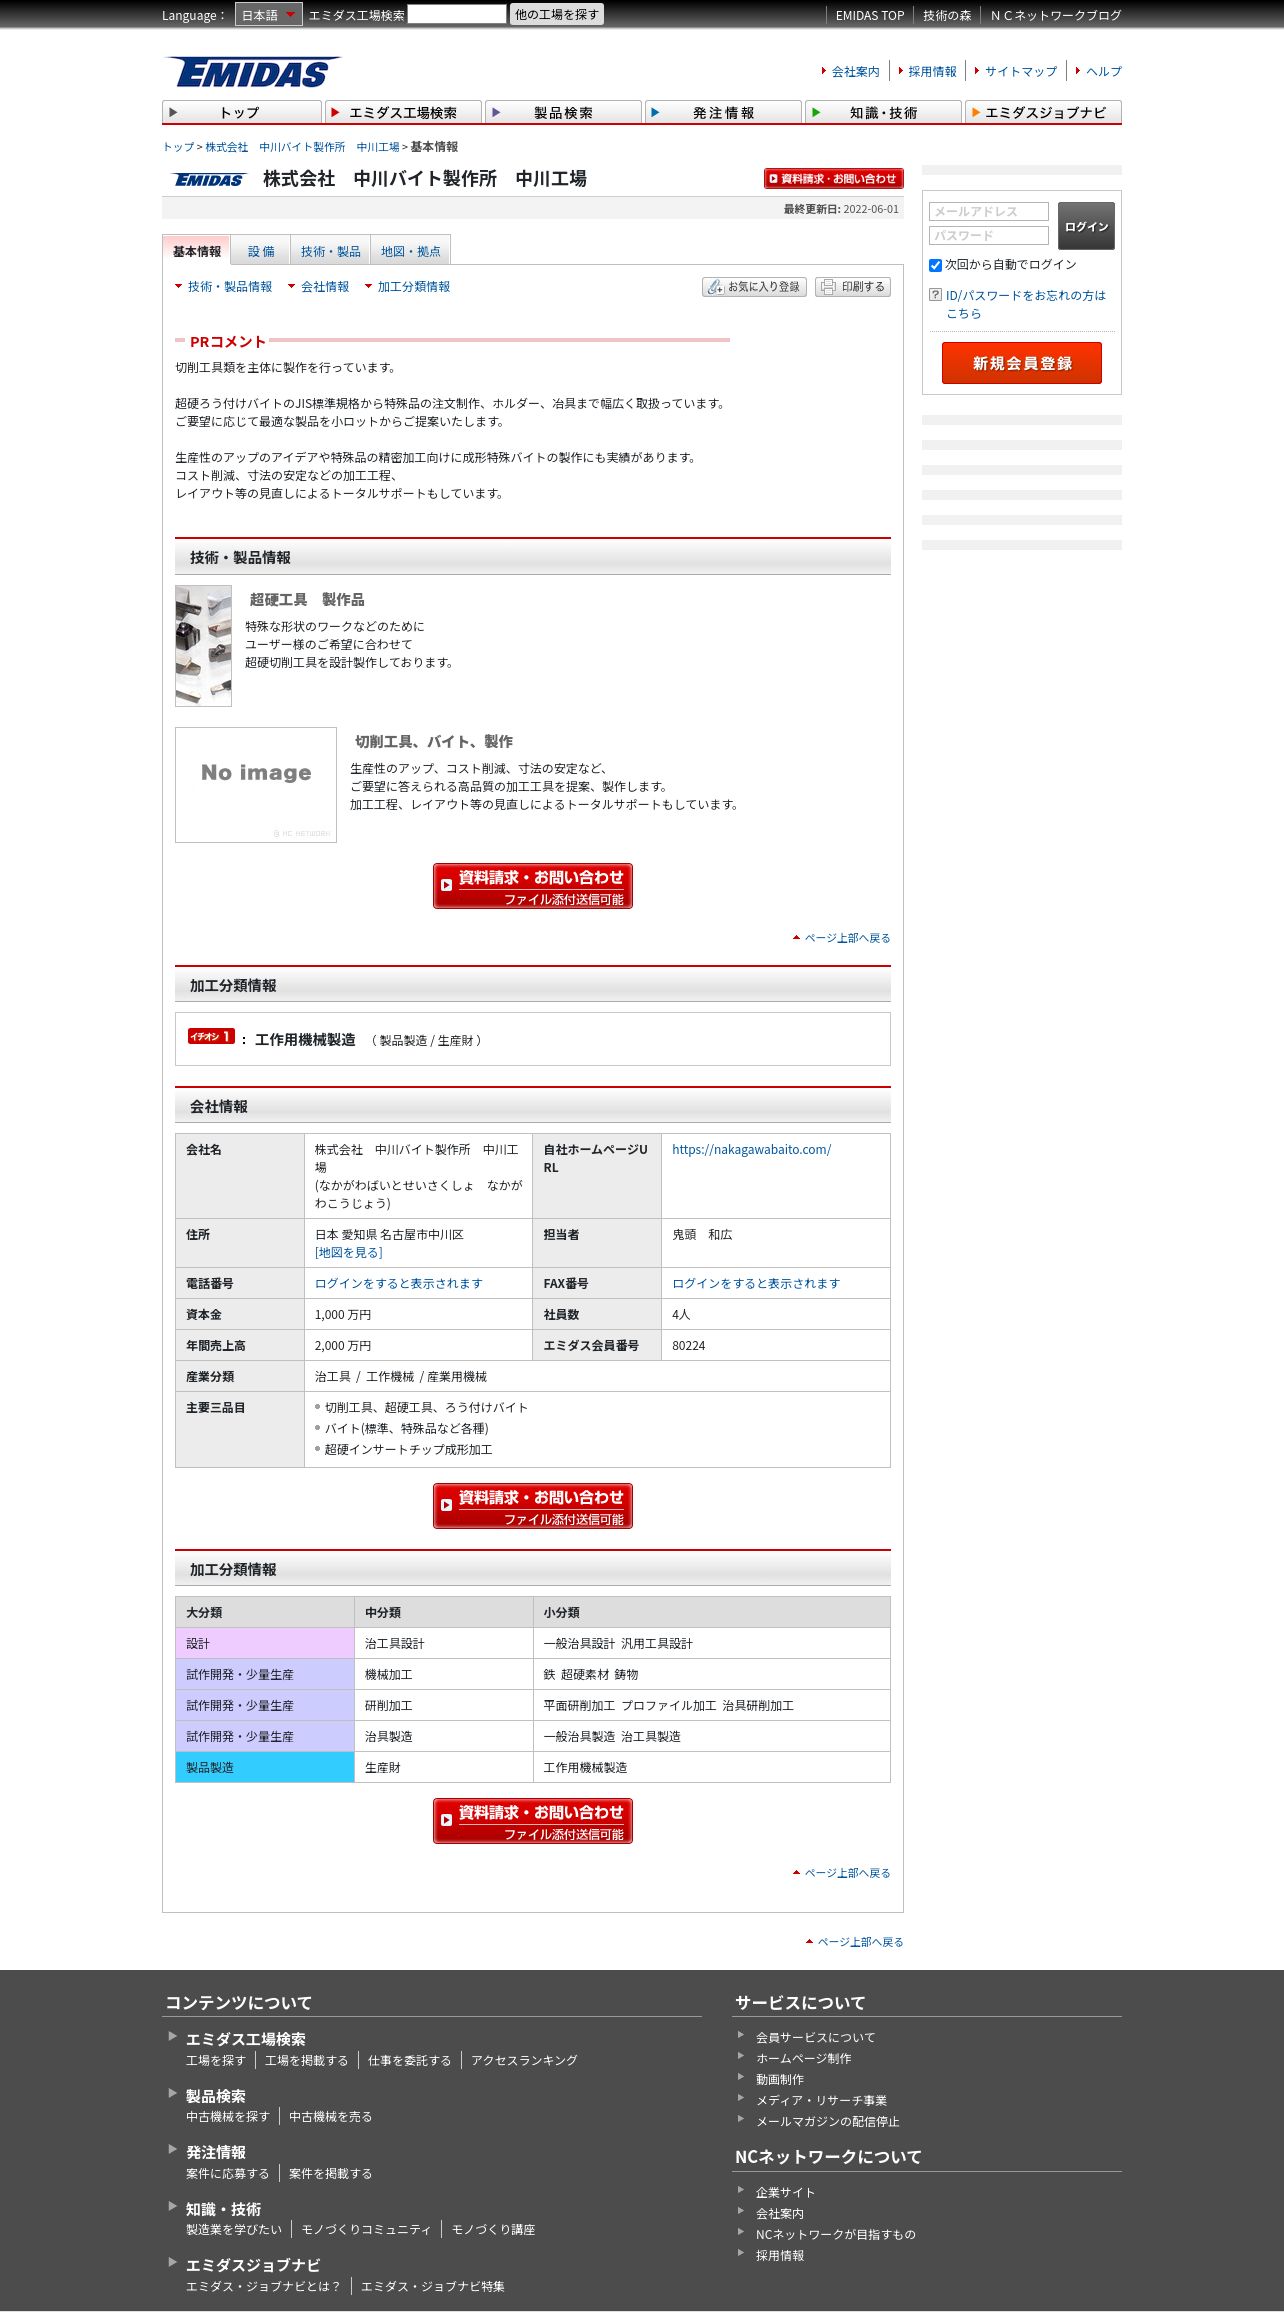The width and height of the screenshot is (1284, 2321).
Task: Click breadcrumb トップ link
Action: [x=178, y=147]
